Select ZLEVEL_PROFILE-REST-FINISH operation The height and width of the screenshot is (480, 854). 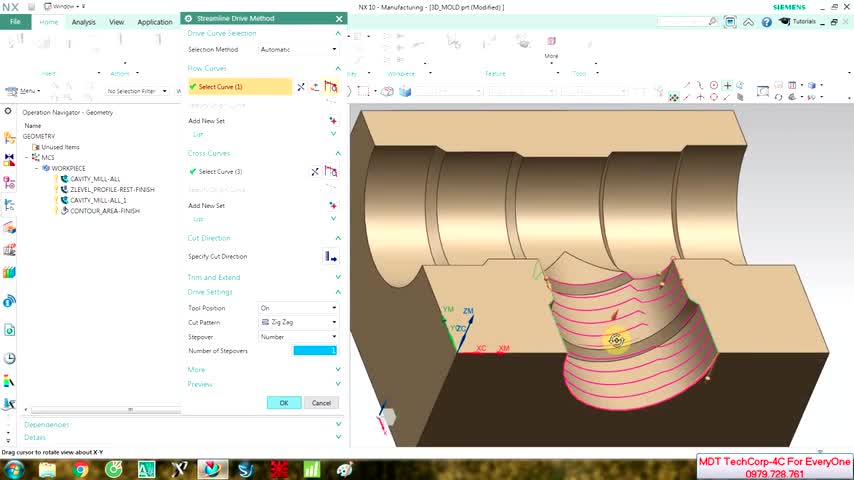112,190
